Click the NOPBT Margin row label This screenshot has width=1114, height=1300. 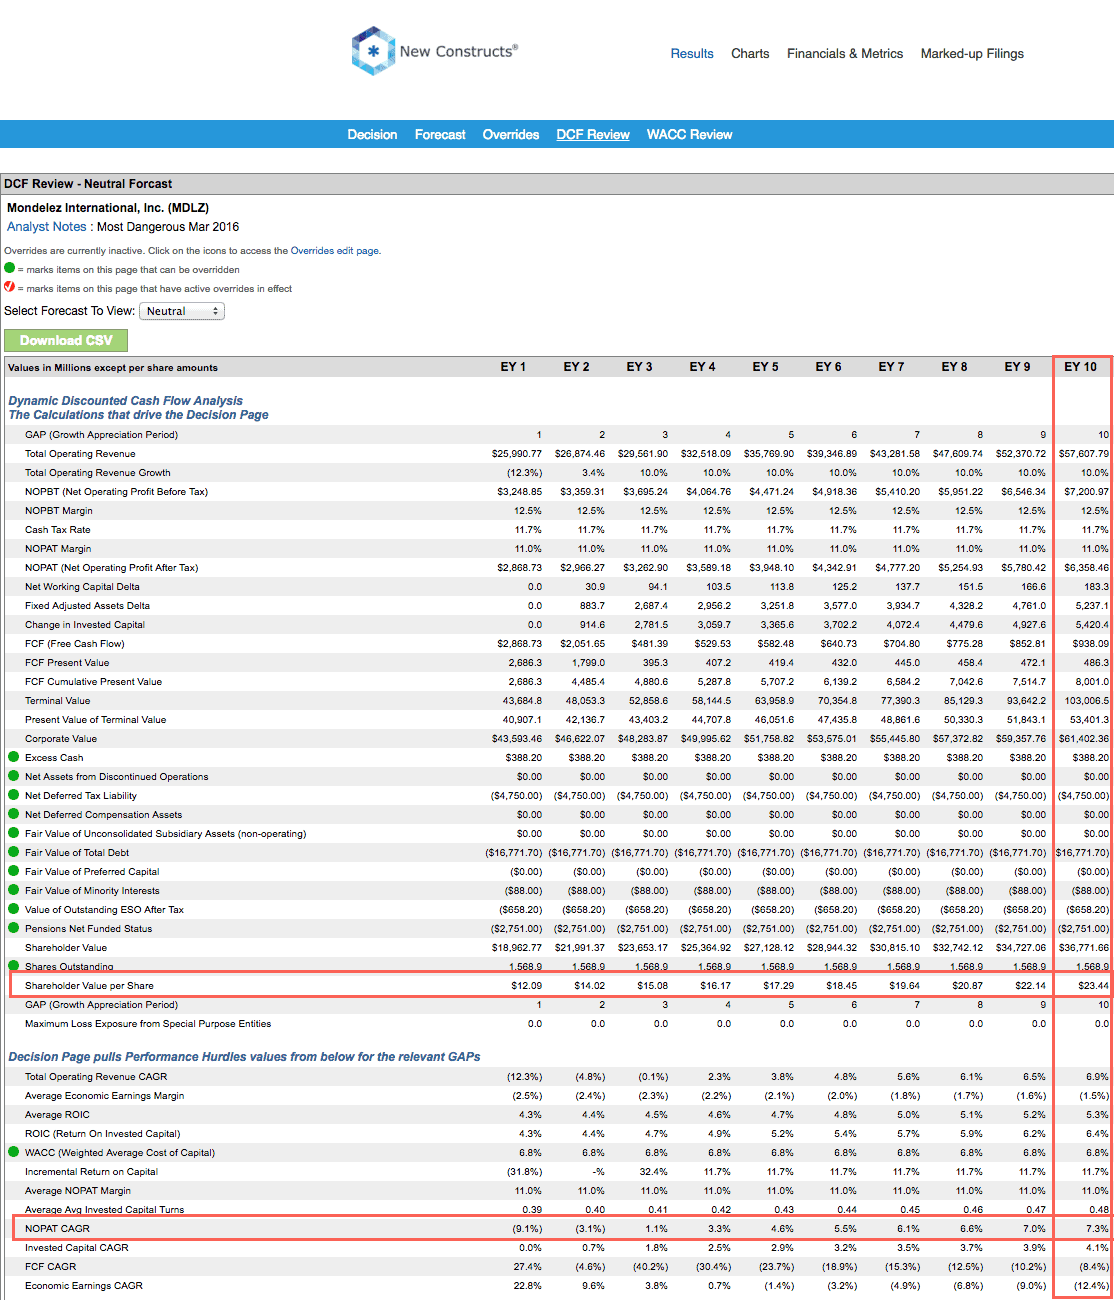coord(59,511)
